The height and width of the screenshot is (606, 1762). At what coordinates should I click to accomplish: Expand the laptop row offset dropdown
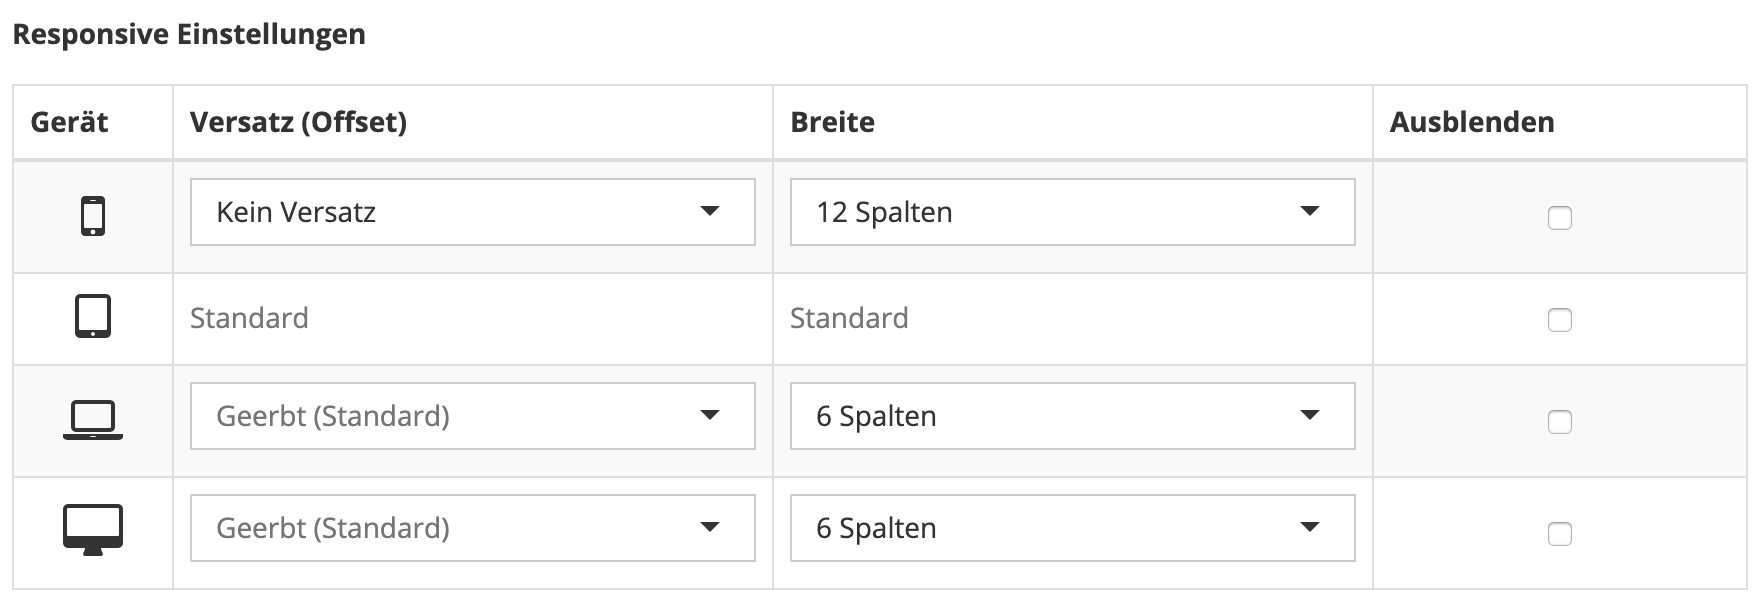pyautogui.click(x=472, y=416)
